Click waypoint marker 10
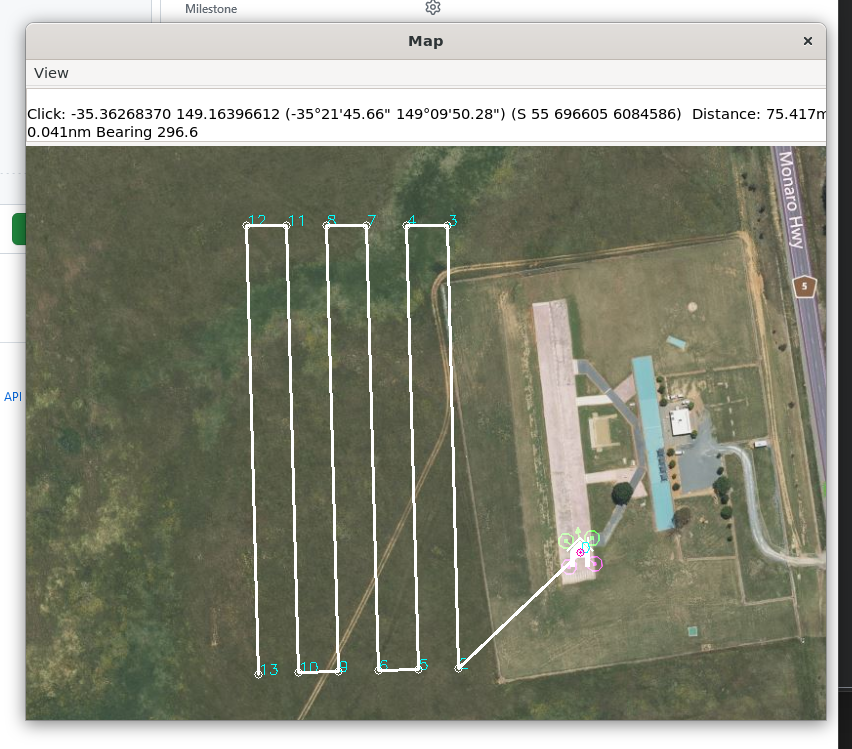Image resolution: width=852 pixels, height=749 pixels. (298, 673)
